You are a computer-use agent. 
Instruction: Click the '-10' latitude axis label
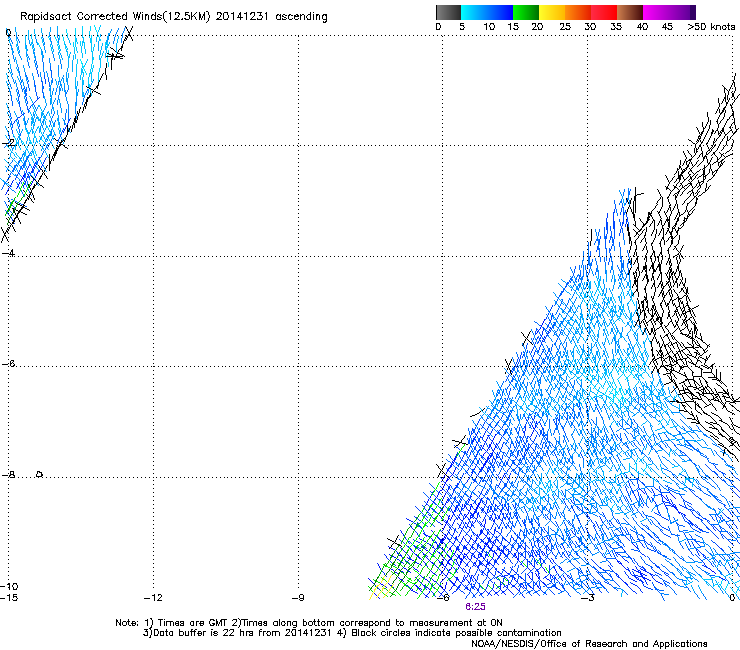coord(9,587)
